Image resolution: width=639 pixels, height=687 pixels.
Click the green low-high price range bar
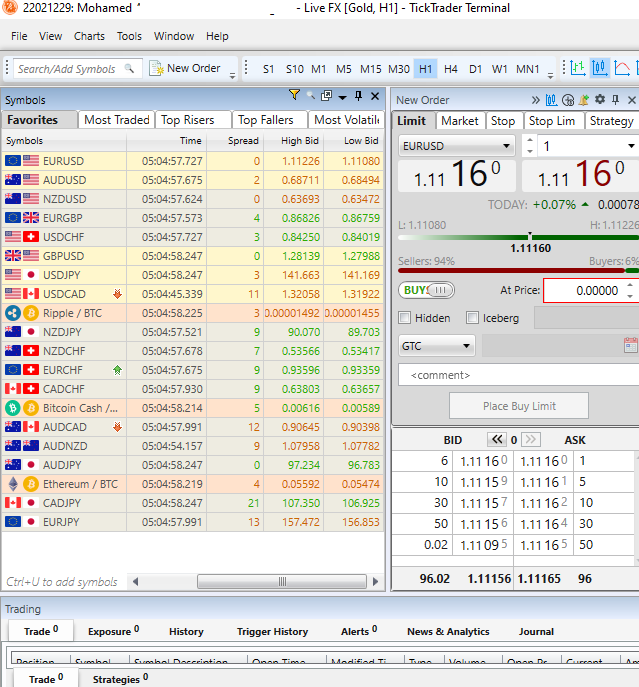(x=518, y=237)
